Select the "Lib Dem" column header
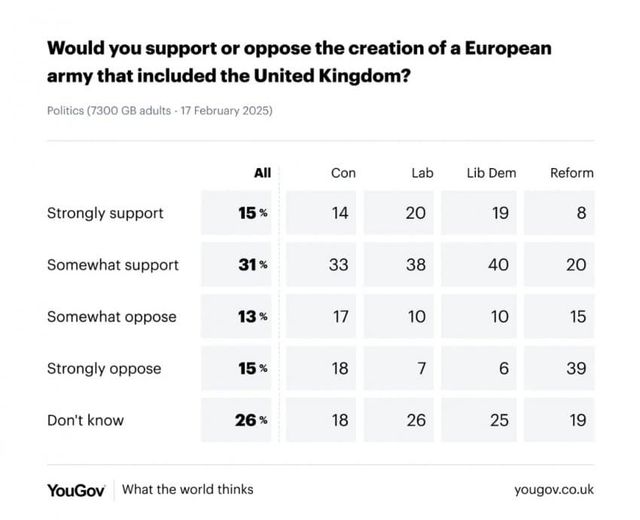This screenshot has width=640, height=520. 491,173
